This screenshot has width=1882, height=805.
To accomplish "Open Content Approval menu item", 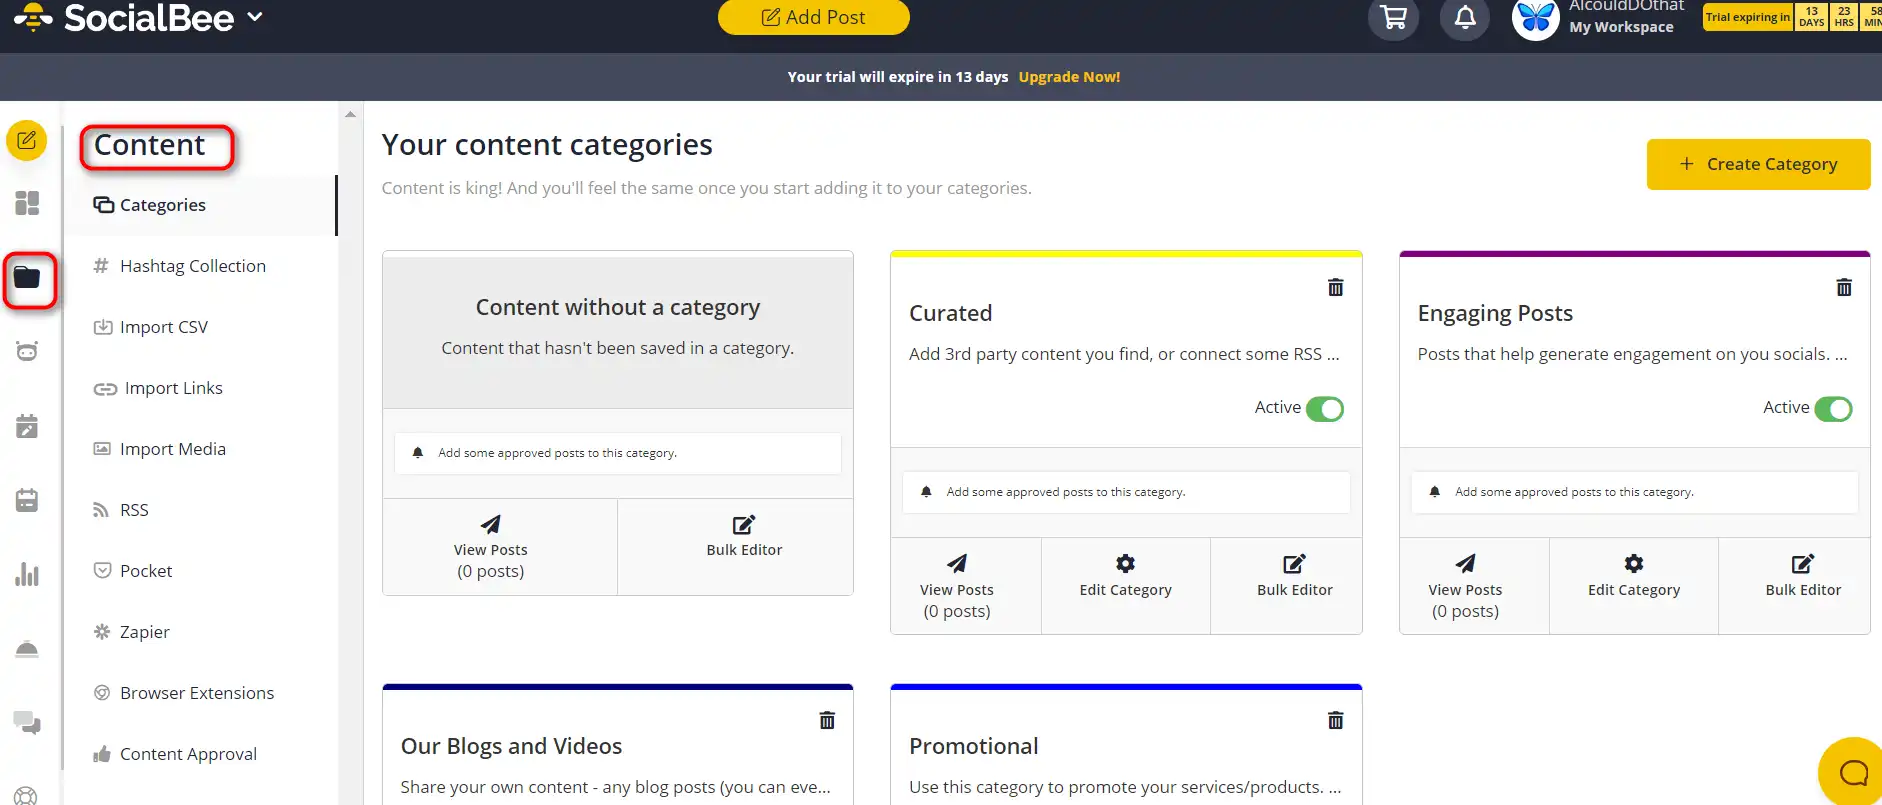I will click(203, 754).
